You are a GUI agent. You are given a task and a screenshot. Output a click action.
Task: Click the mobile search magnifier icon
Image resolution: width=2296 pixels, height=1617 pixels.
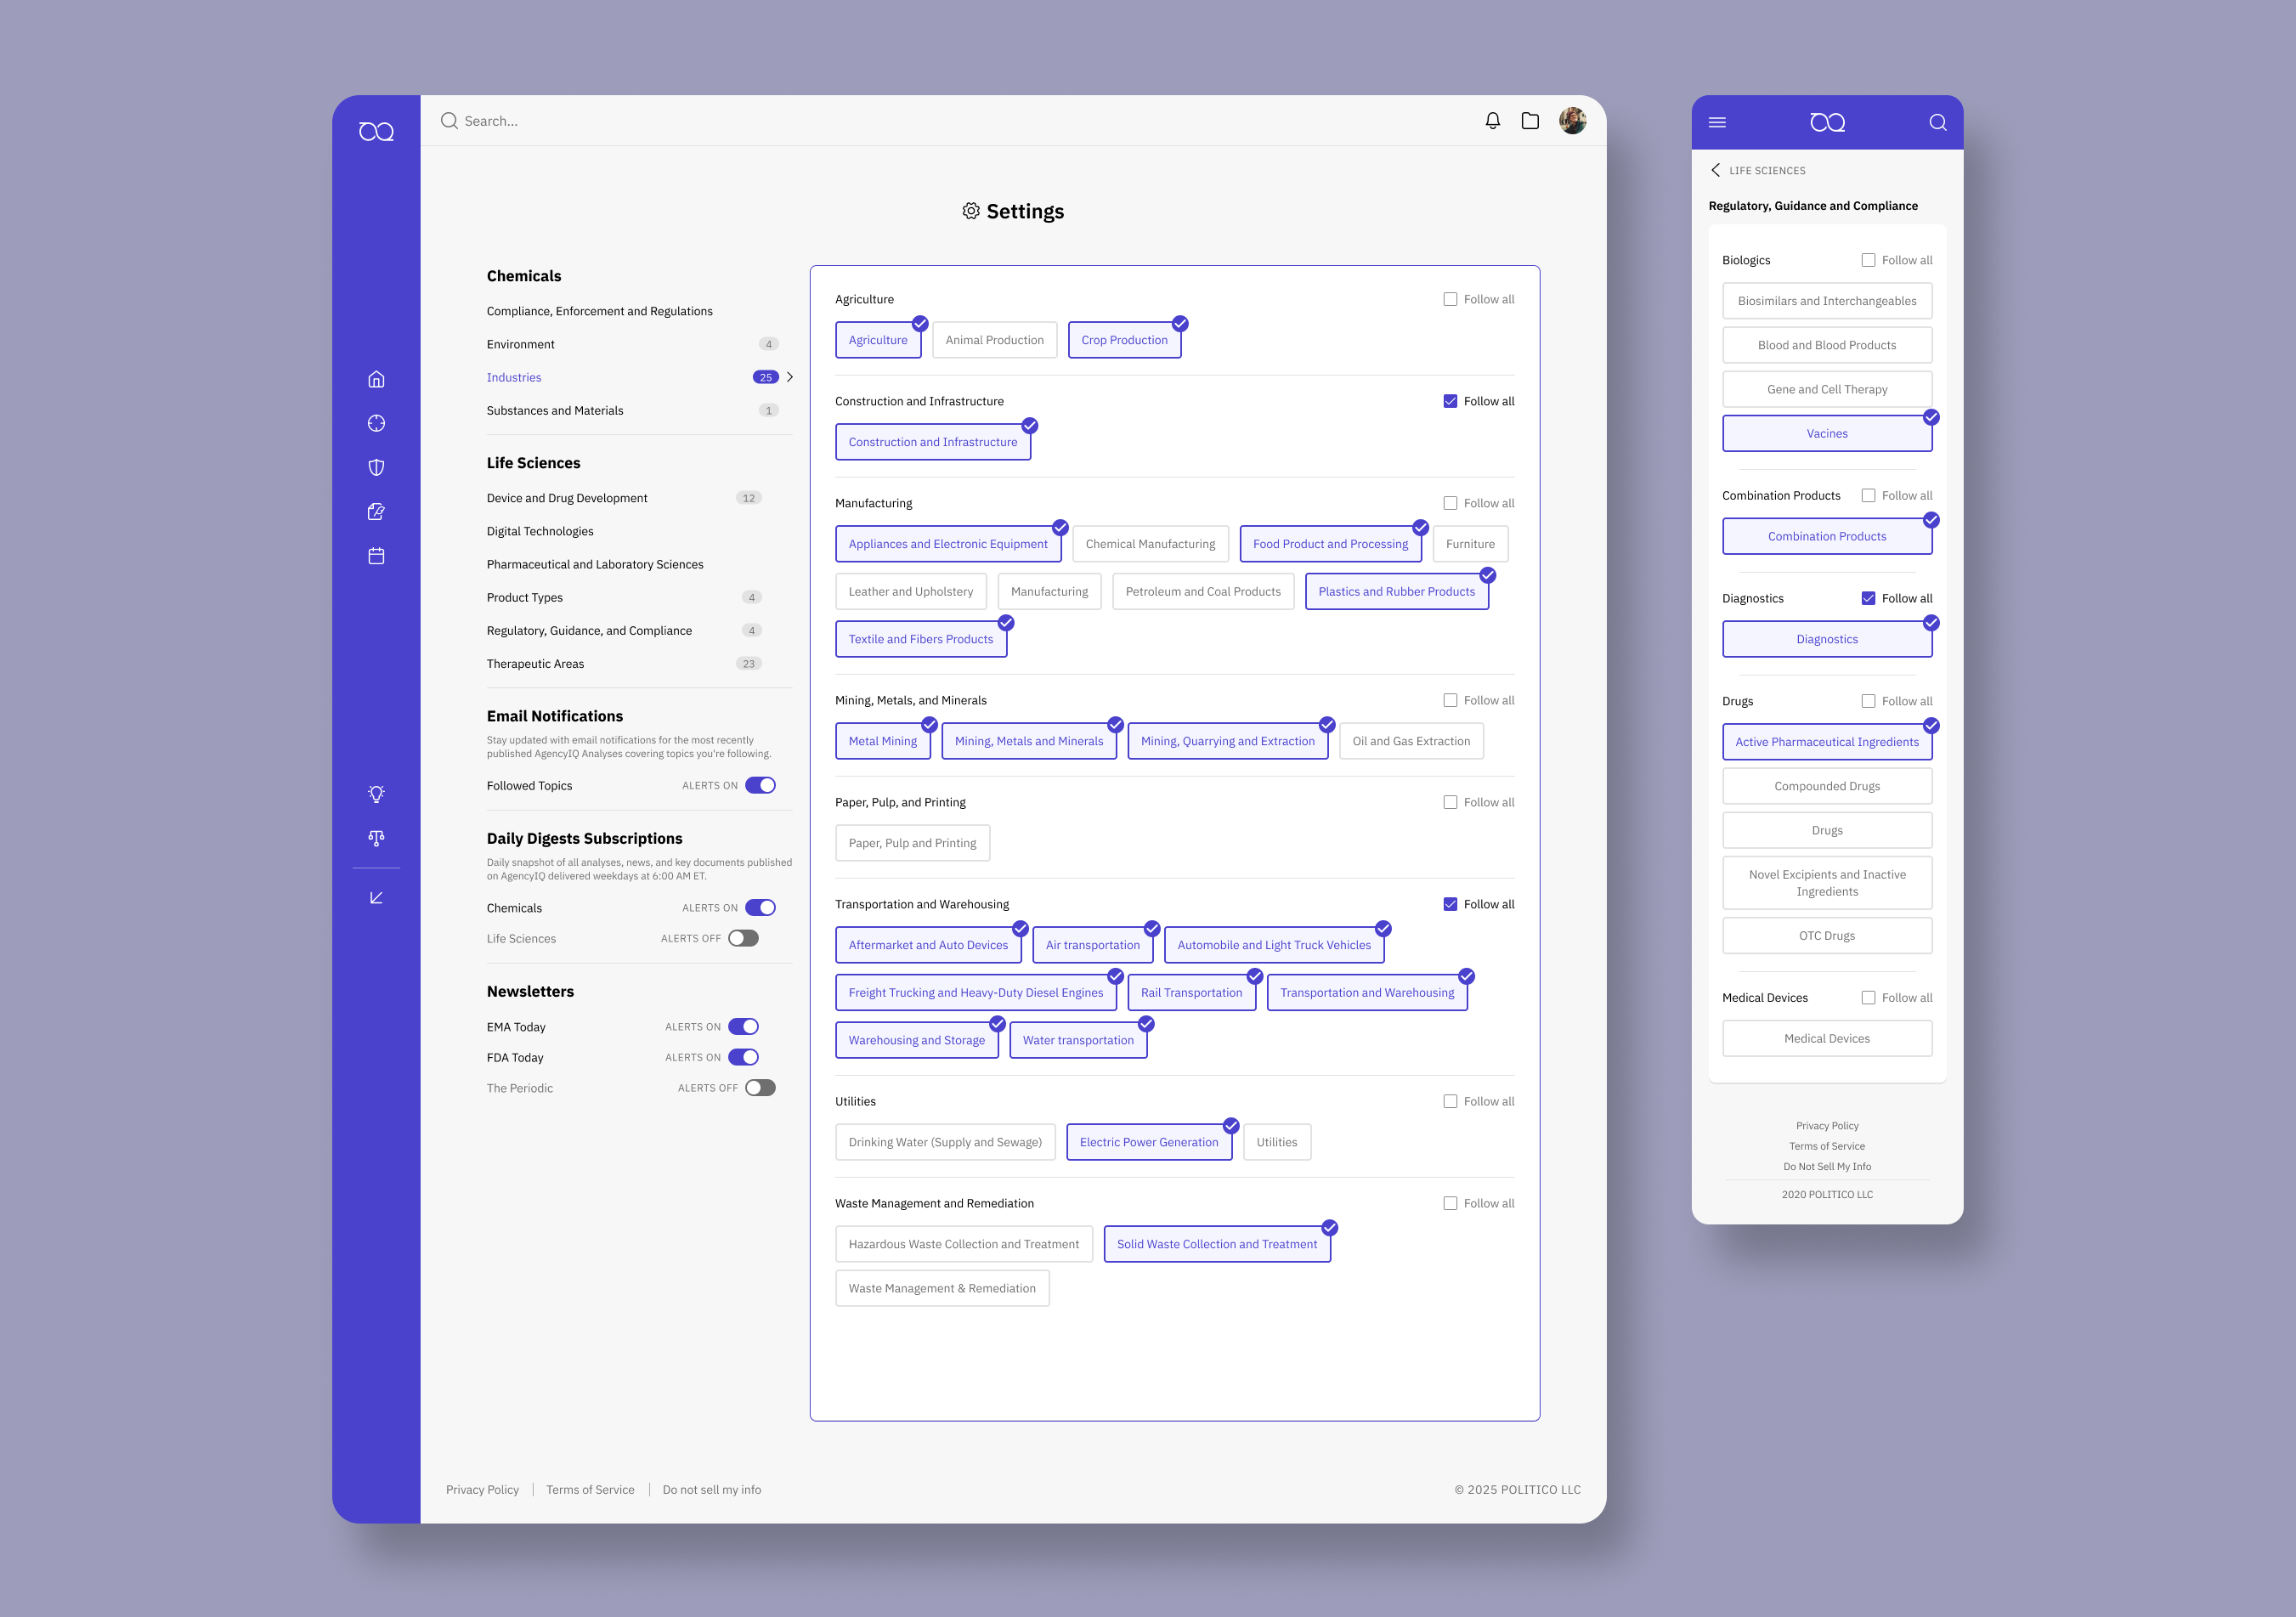click(1937, 122)
